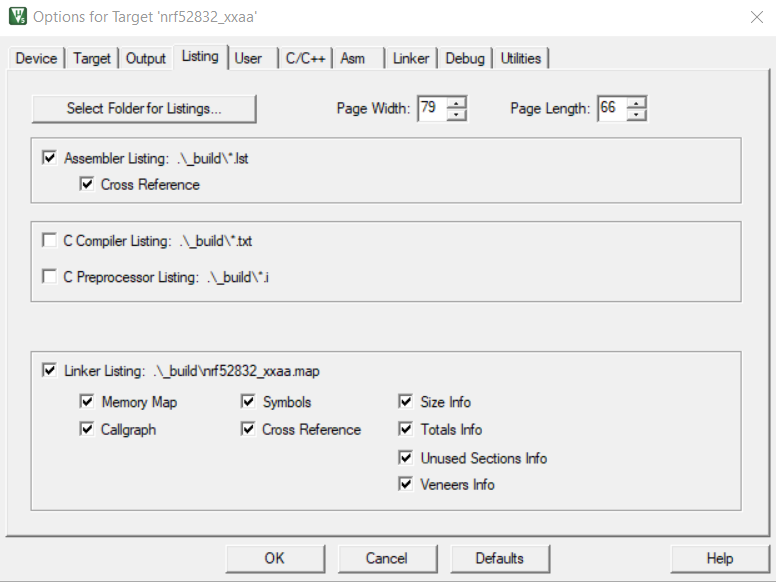The height and width of the screenshot is (582, 776).
Task: Decrease Page Length with down arrow
Action: pos(636,115)
